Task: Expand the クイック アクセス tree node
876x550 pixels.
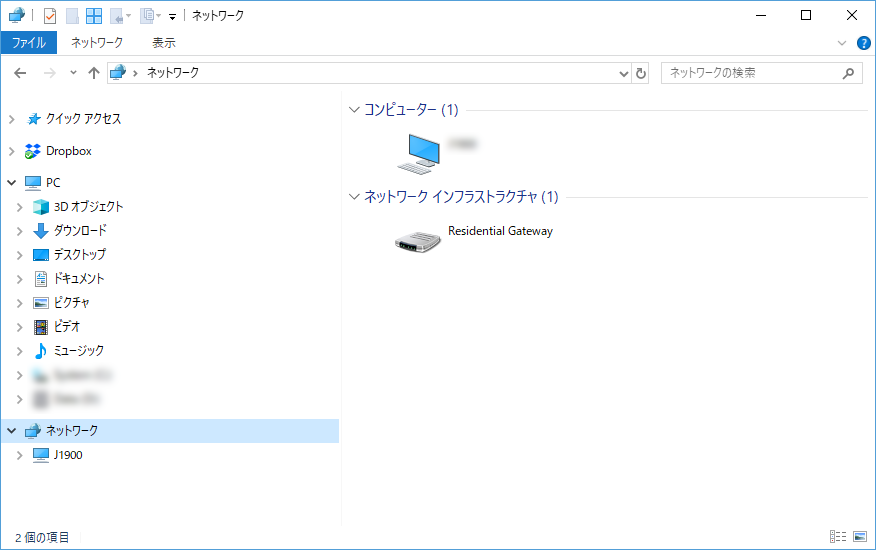Action: tap(11, 119)
